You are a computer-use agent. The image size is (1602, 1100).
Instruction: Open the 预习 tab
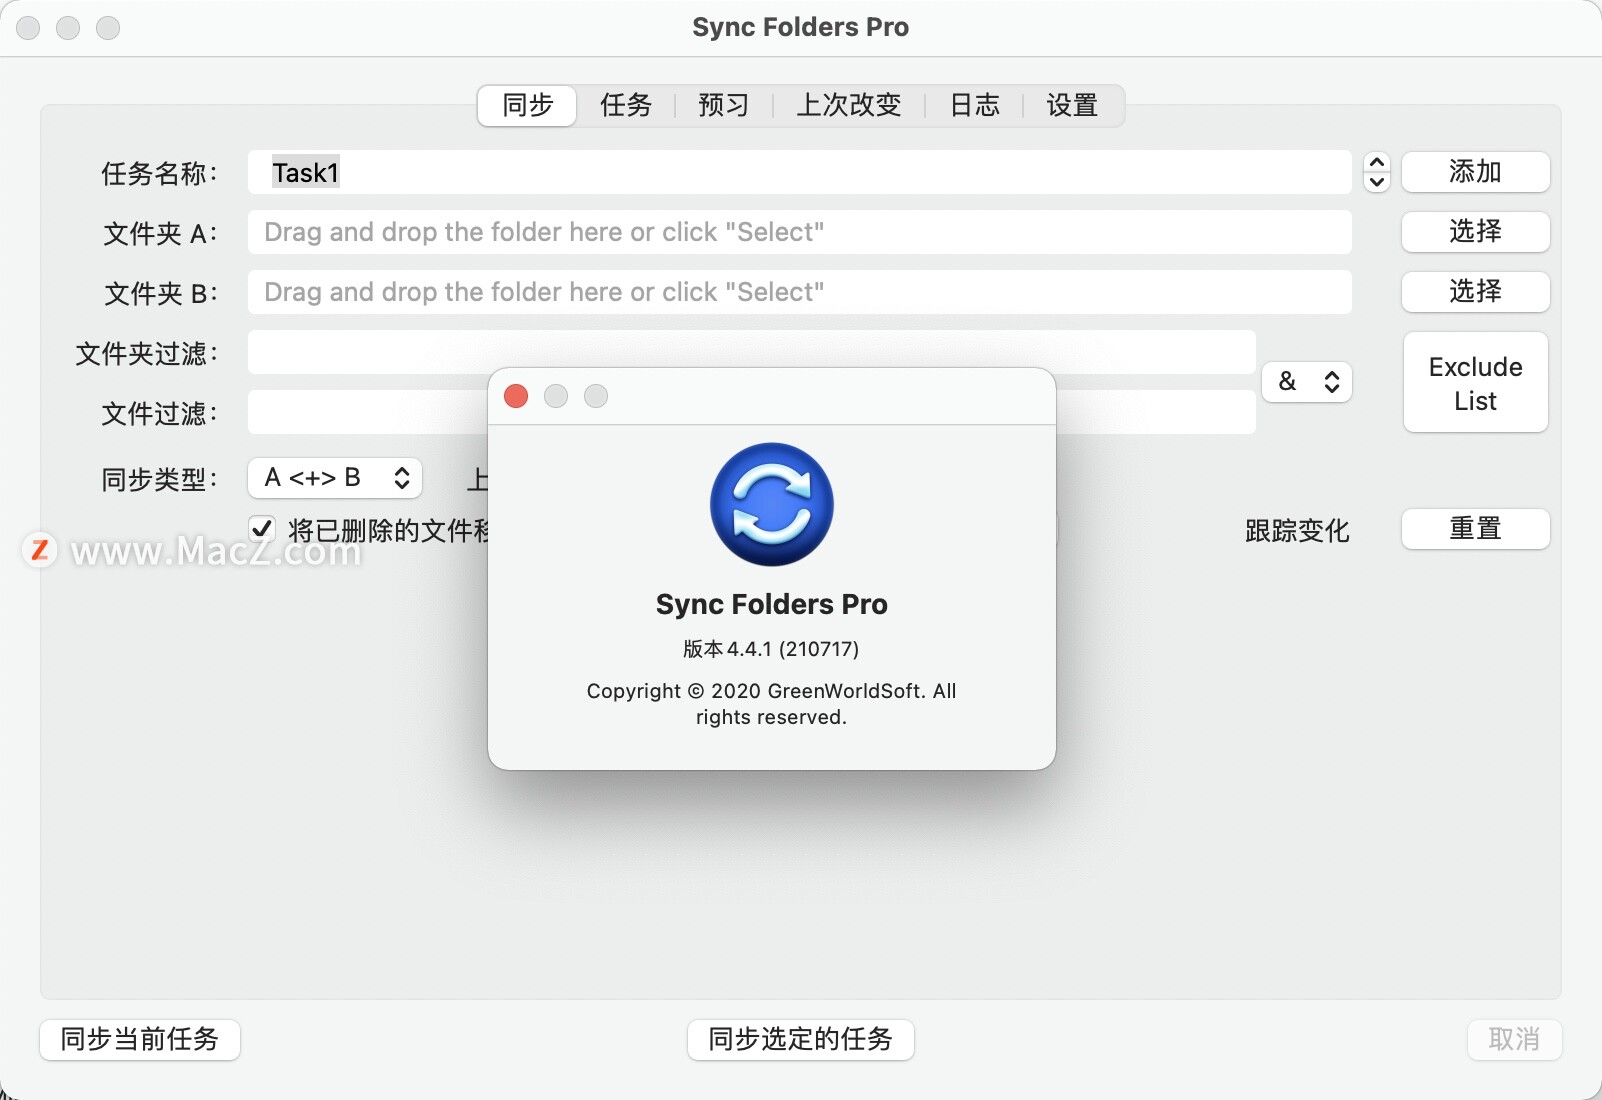(723, 105)
